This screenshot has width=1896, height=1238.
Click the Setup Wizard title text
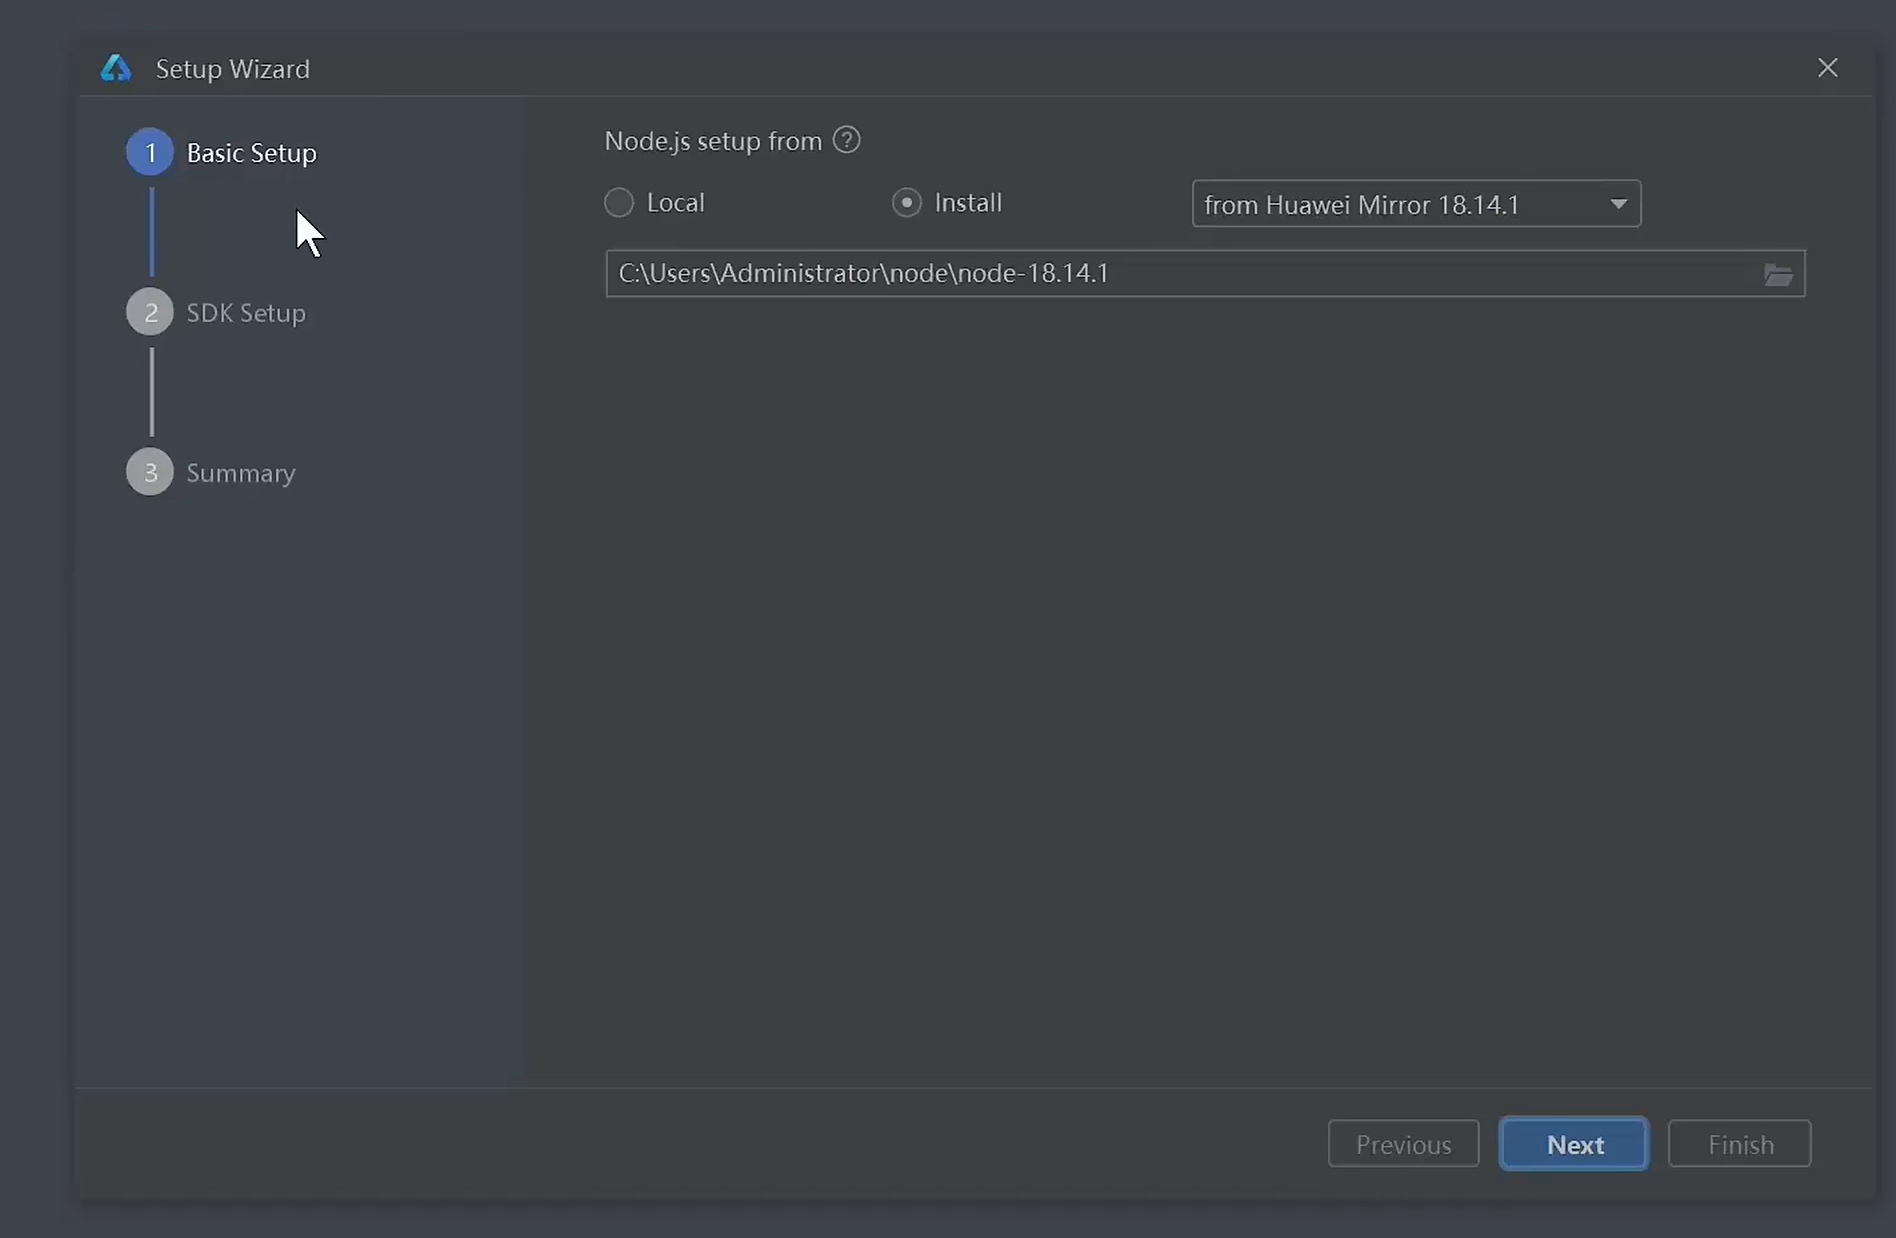[x=233, y=69]
